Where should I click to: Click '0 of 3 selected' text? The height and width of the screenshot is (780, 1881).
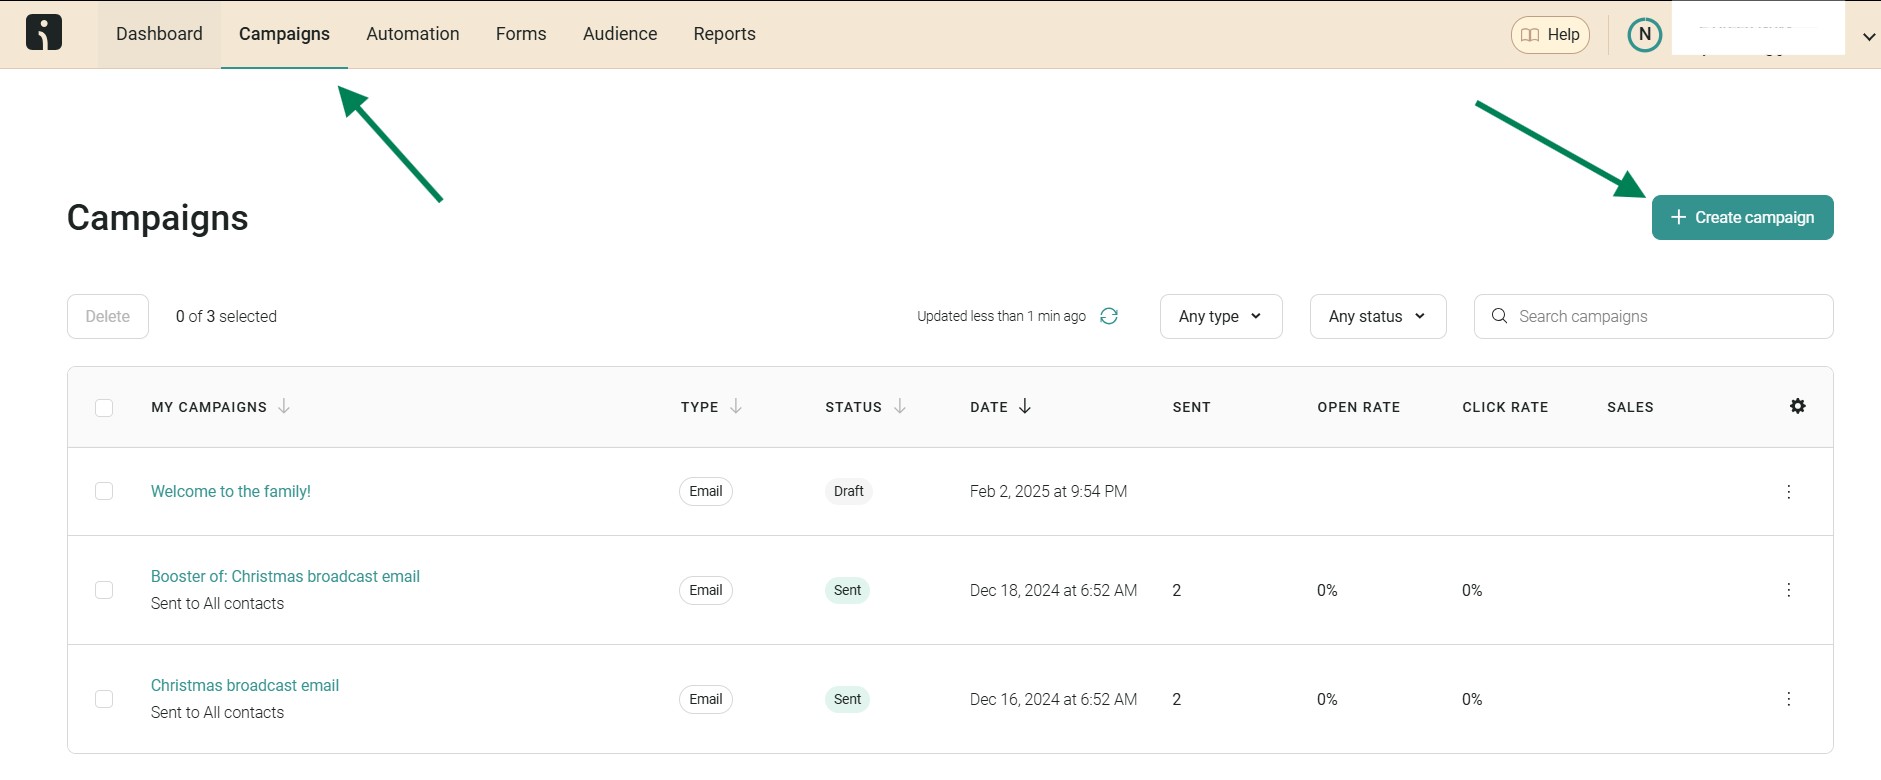226,316
